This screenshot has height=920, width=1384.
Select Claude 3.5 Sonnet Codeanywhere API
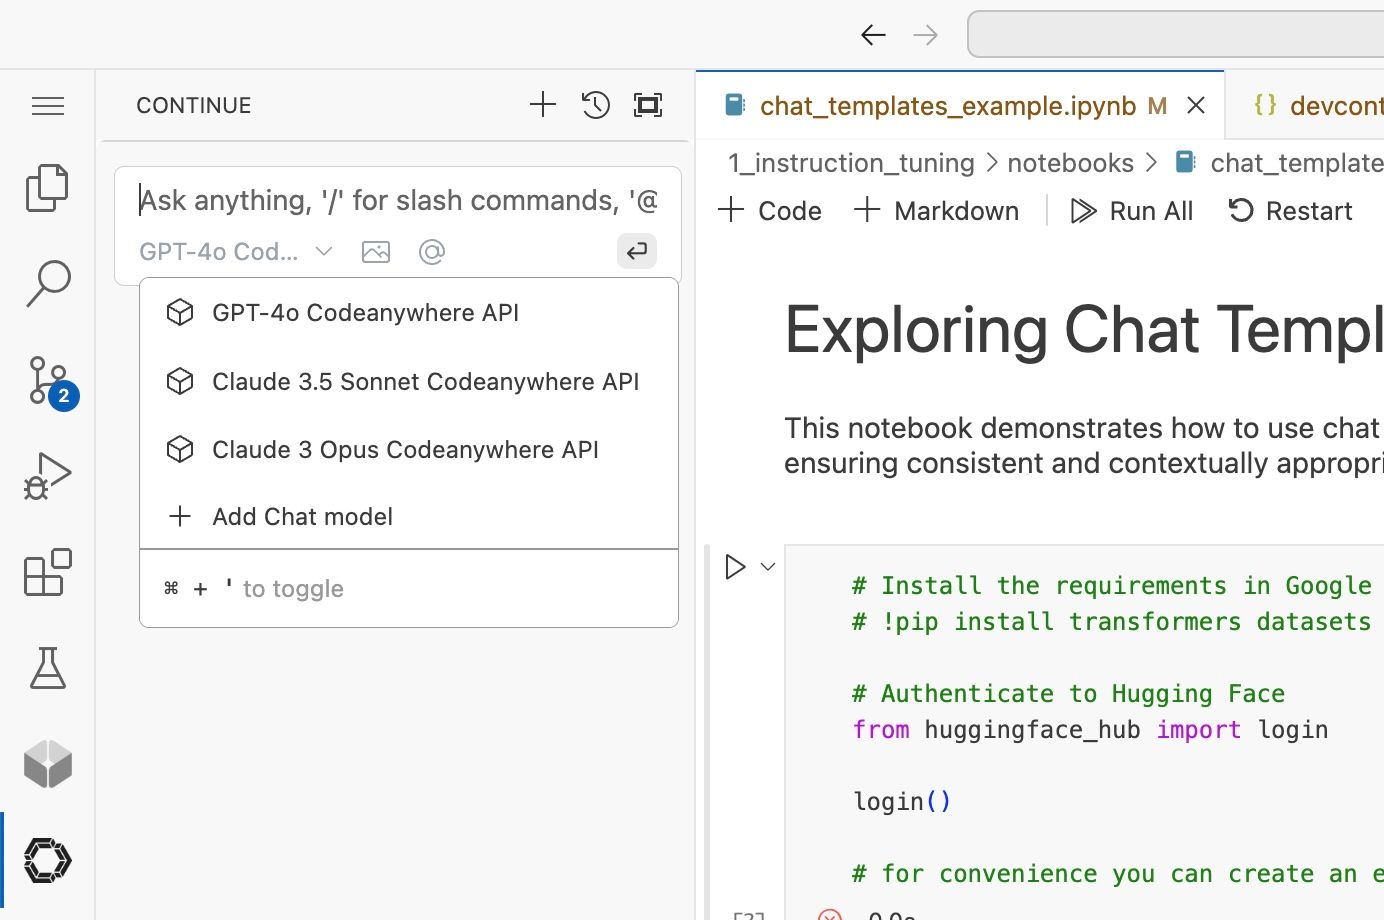pos(426,381)
